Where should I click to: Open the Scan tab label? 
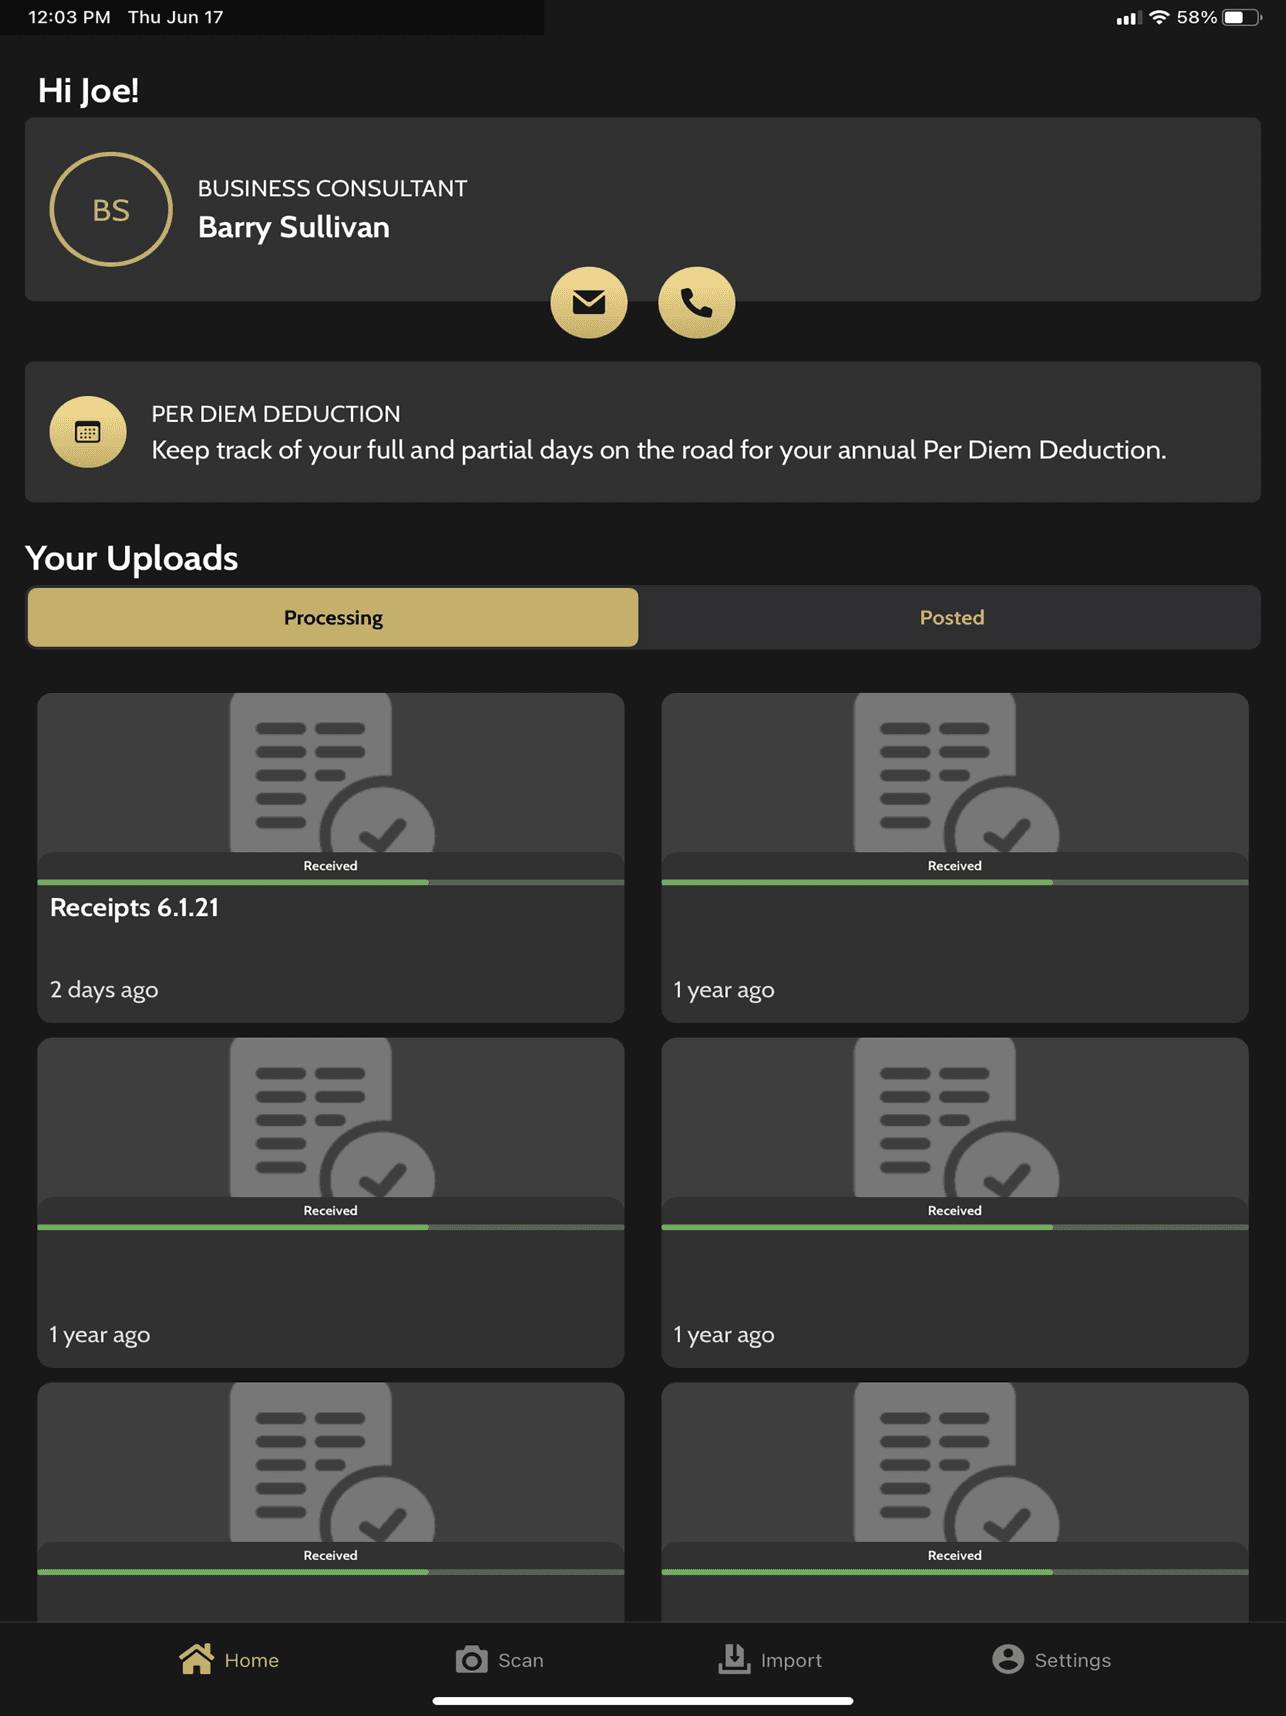[521, 1660]
